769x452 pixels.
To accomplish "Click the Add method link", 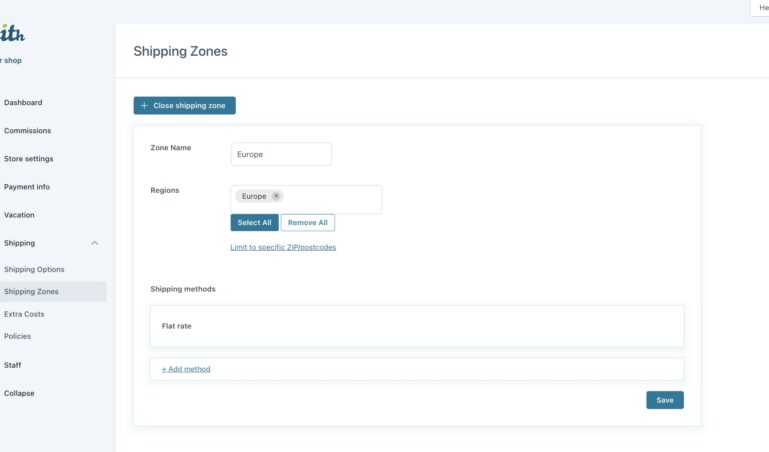I will (x=186, y=369).
